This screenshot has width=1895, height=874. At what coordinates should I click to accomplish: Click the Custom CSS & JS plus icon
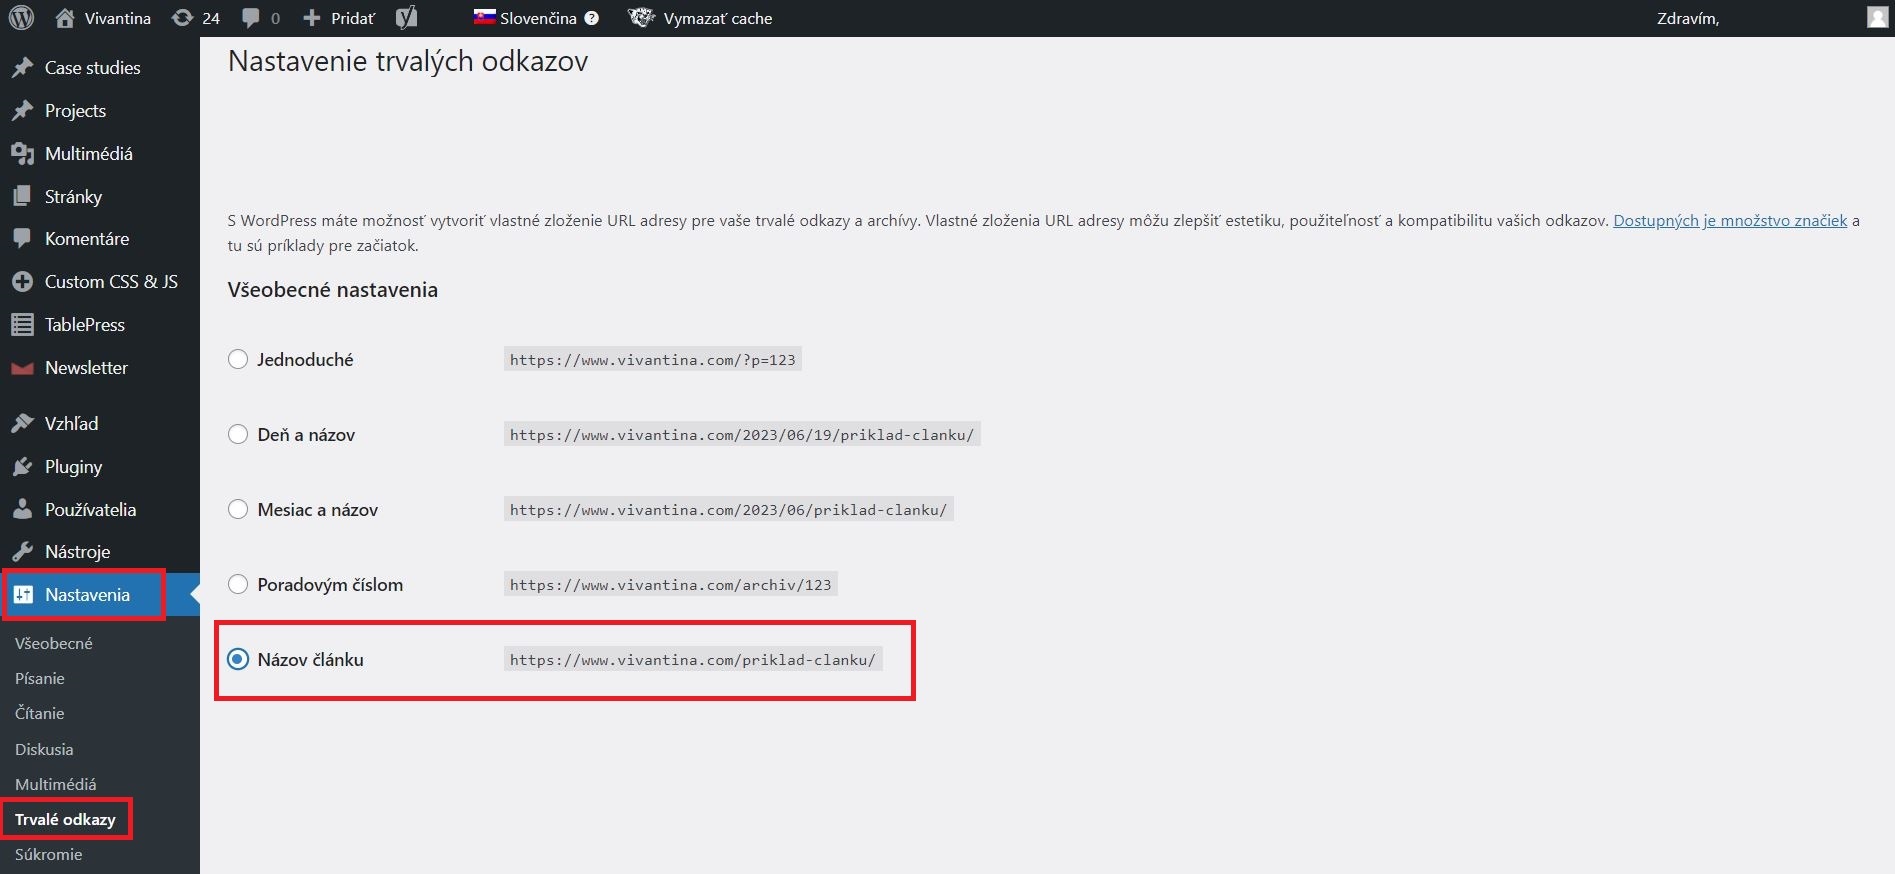pos(22,282)
